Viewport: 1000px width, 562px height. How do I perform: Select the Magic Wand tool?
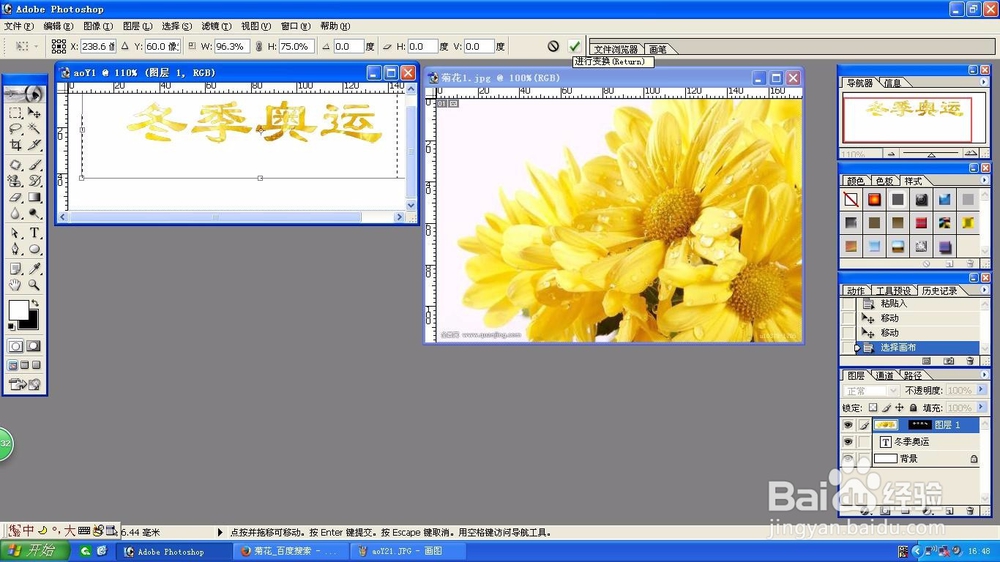pyautogui.click(x=34, y=129)
